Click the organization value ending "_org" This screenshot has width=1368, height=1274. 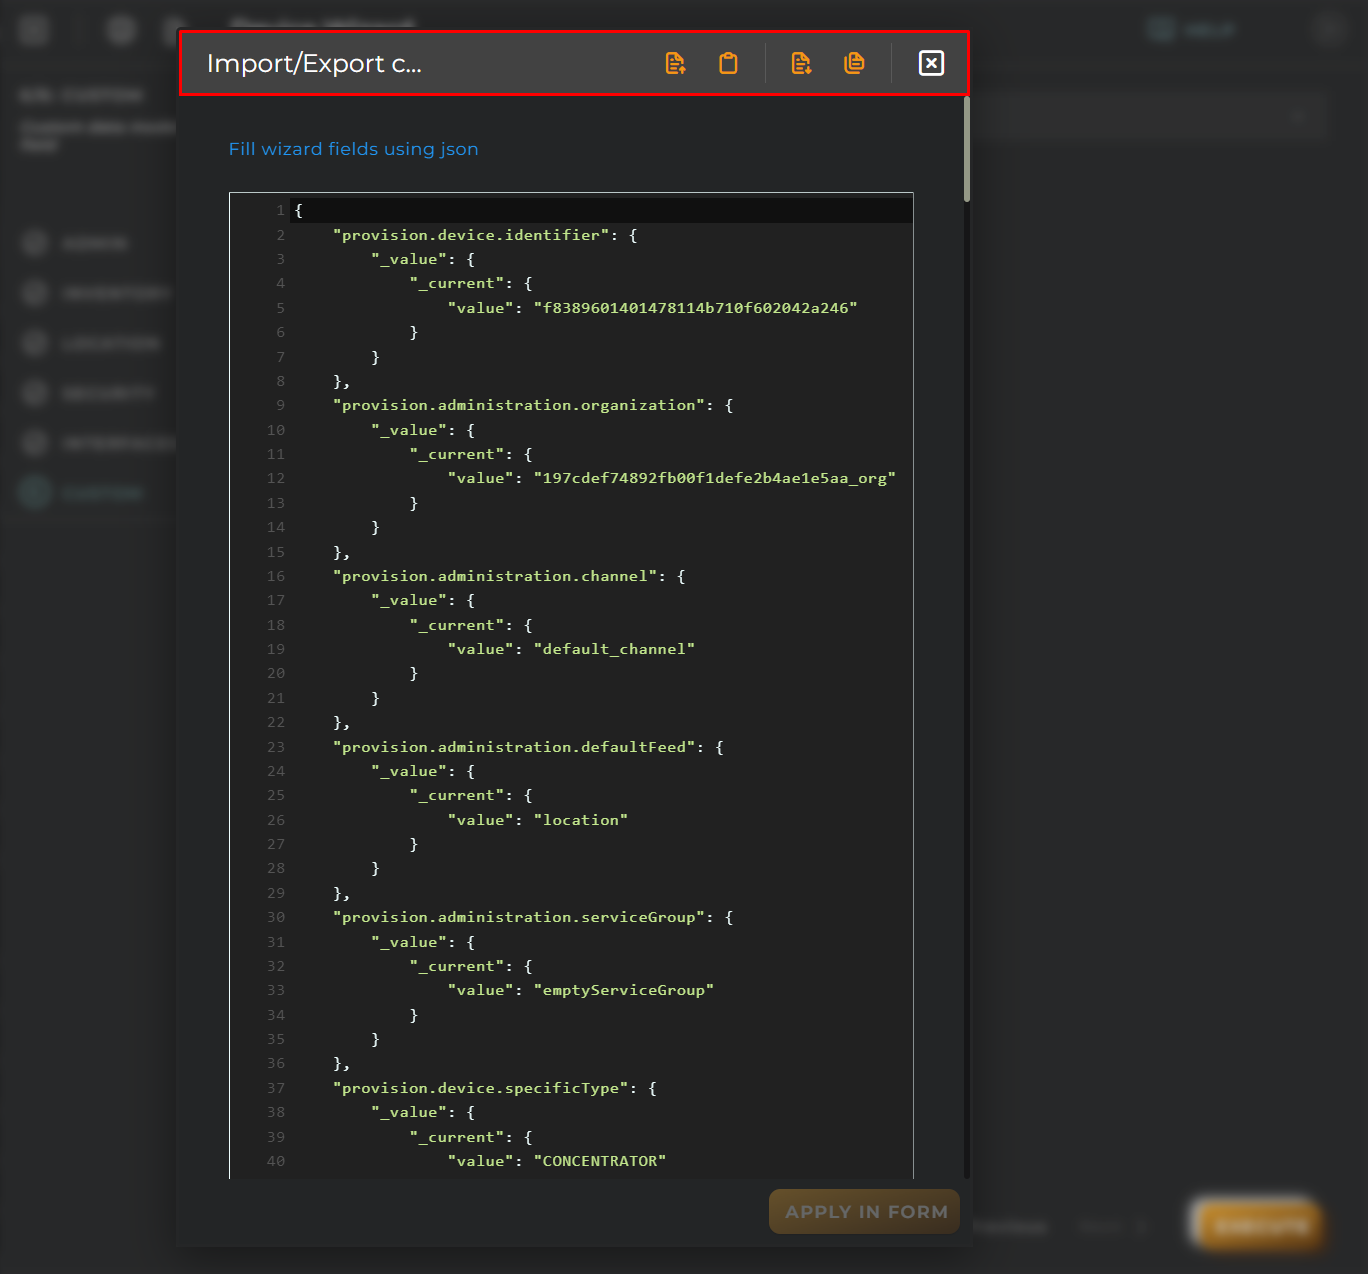click(714, 478)
